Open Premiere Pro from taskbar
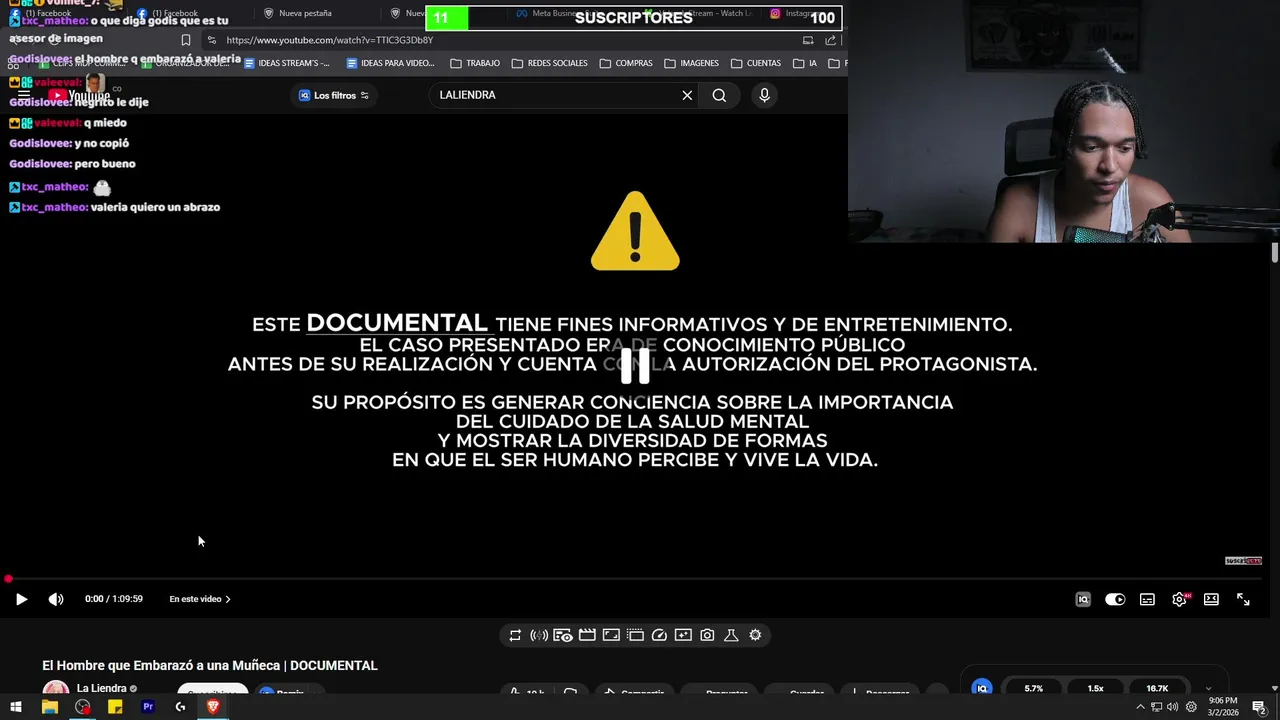1280x720 pixels. pos(148,707)
